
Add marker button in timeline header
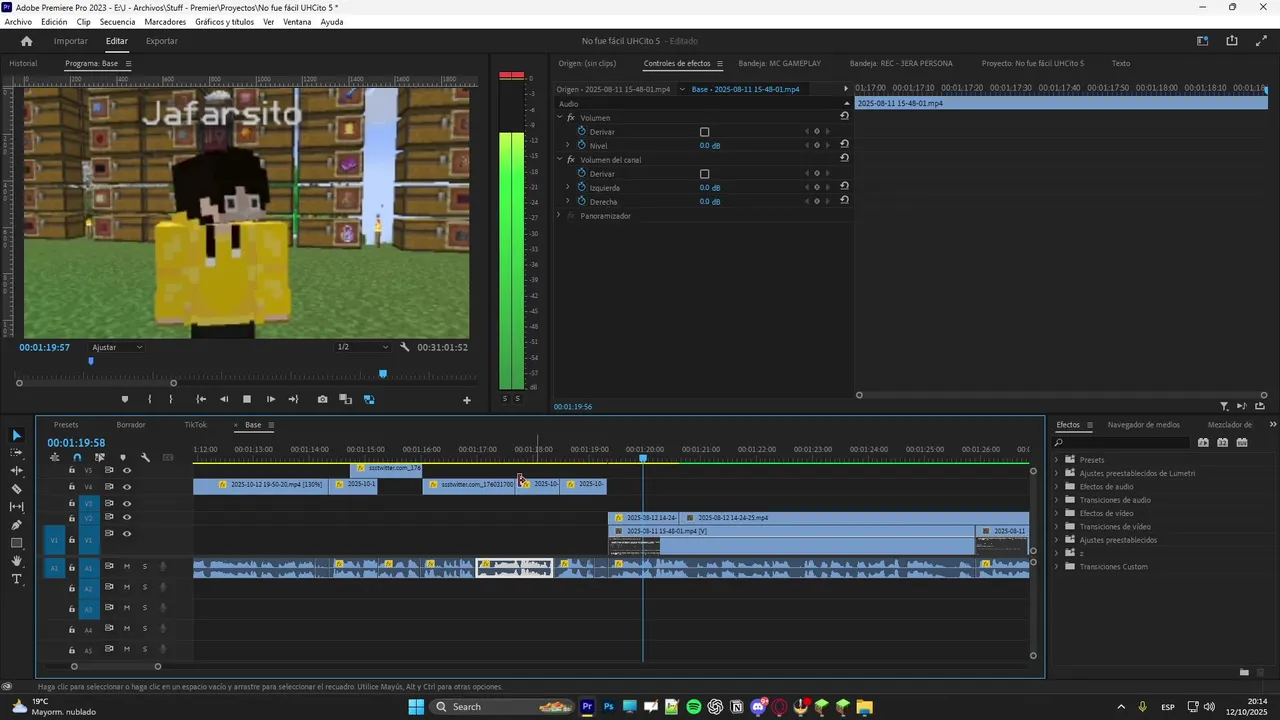(x=123, y=457)
